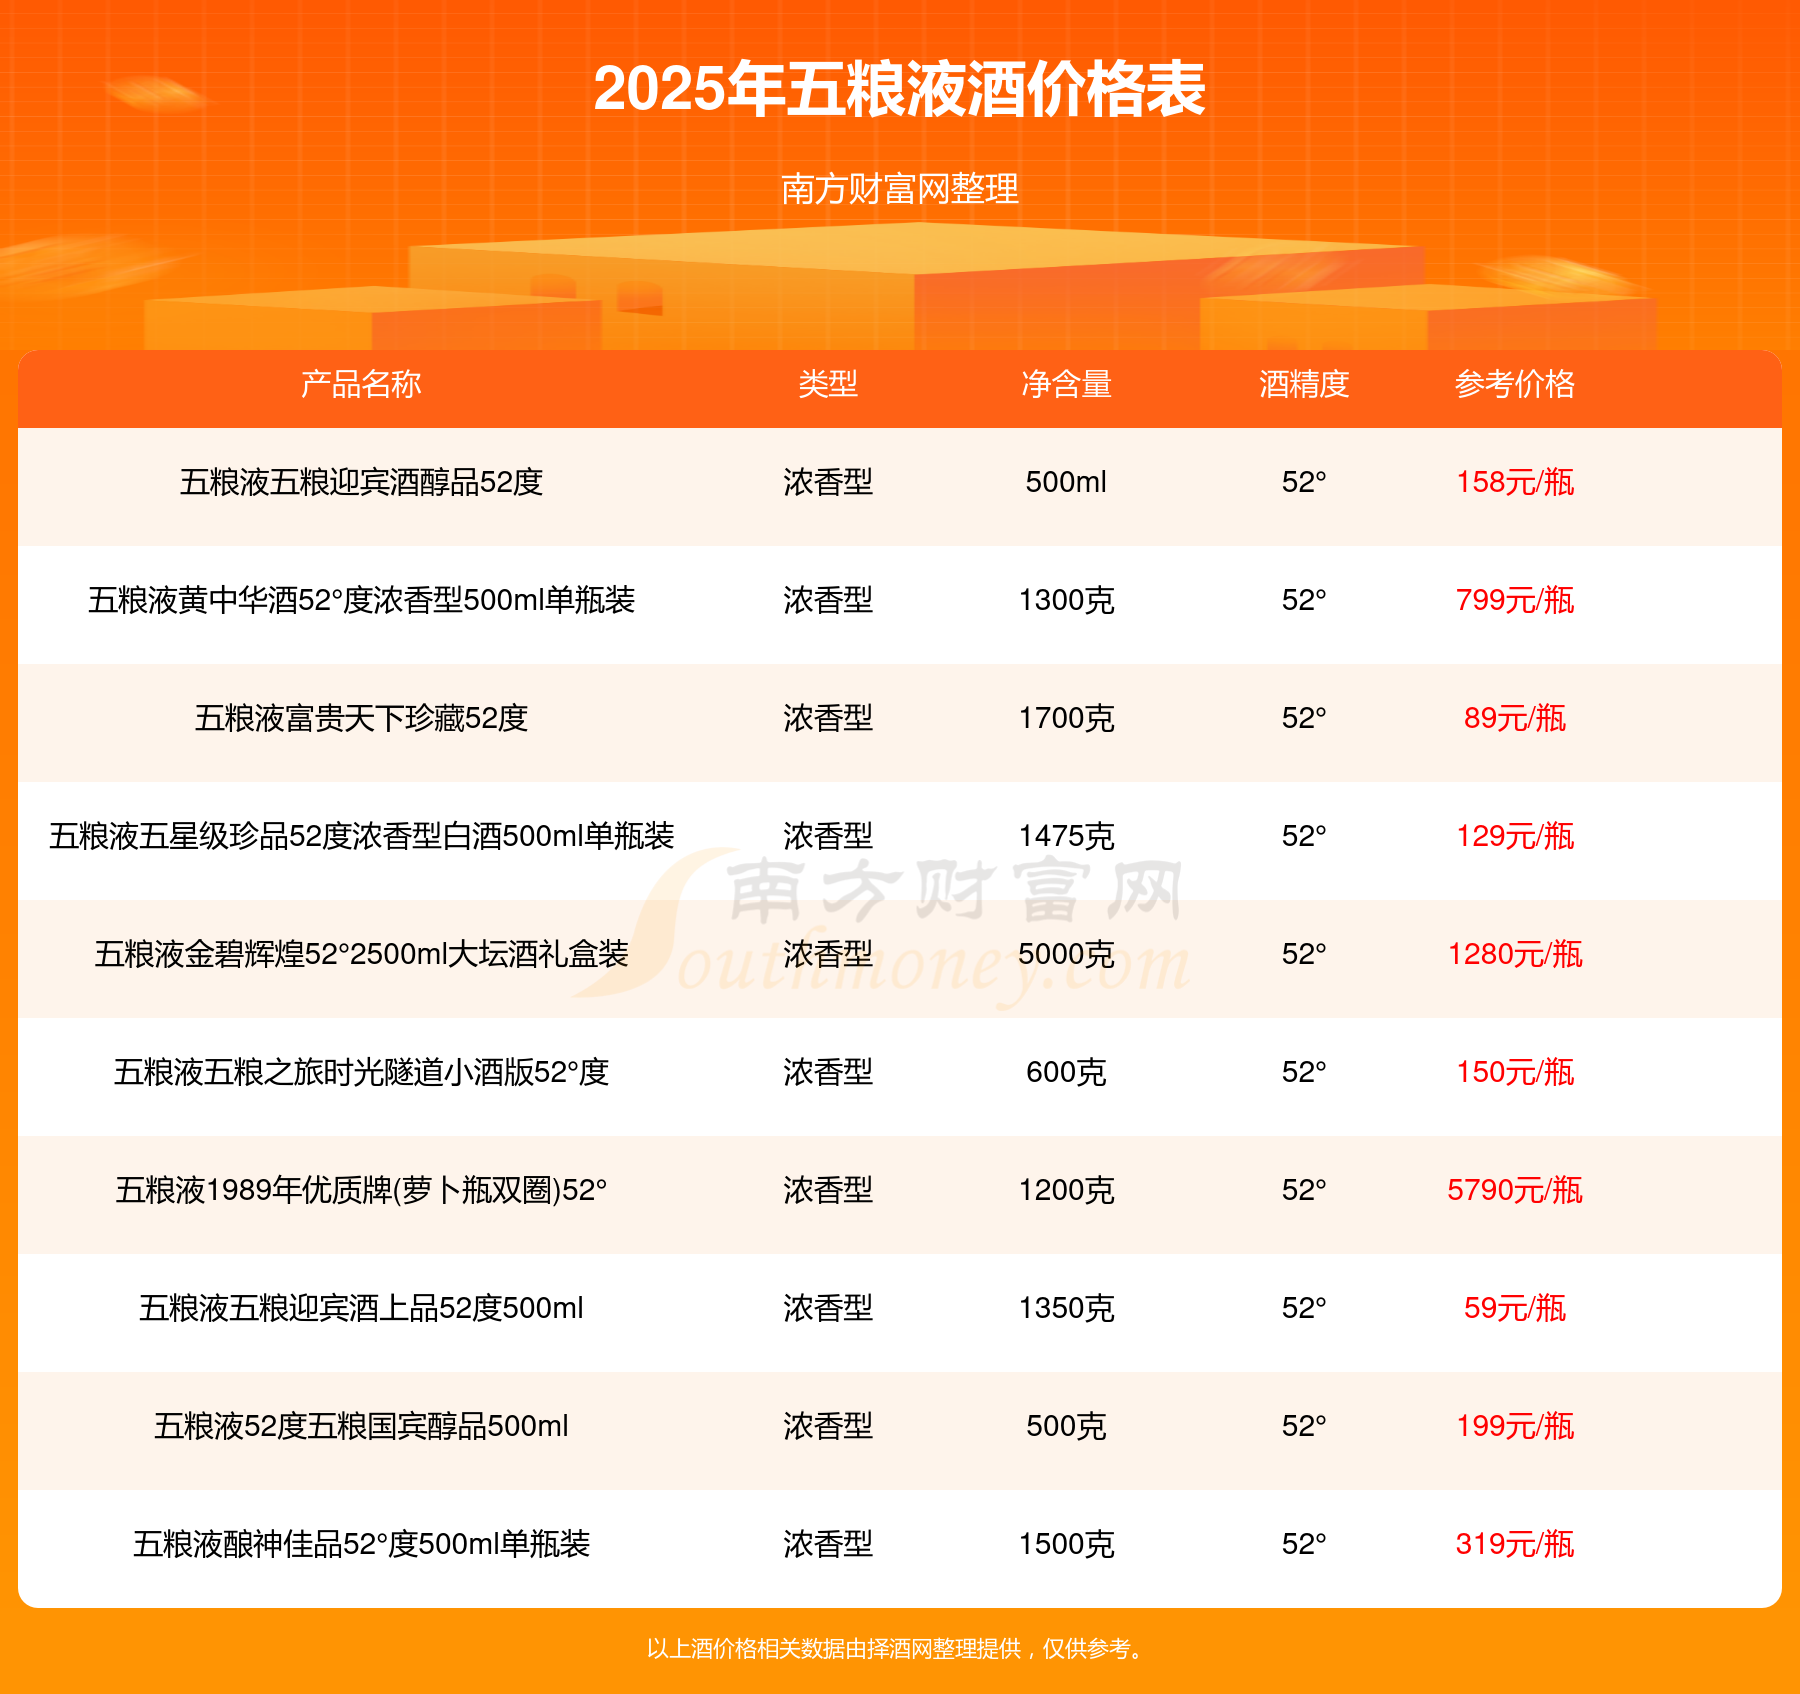Select product 五粮液五粮之旅时光隧道小酒版52°度

point(361,1072)
